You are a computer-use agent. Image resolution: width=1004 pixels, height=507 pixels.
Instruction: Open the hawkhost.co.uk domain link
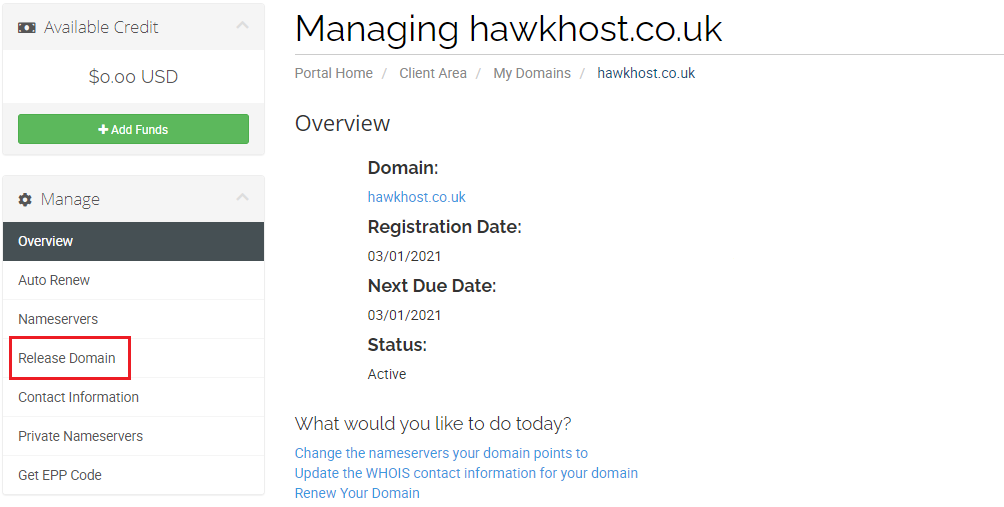click(x=417, y=197)
